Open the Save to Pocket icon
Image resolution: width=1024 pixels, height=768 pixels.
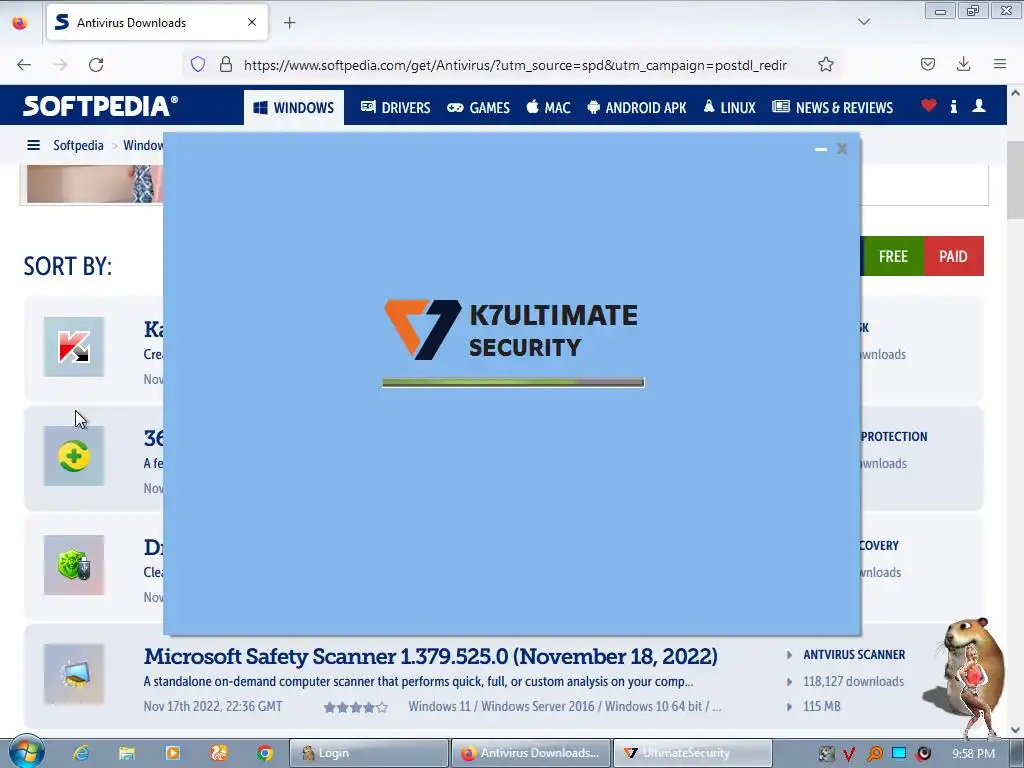click(x=927, y=64)
